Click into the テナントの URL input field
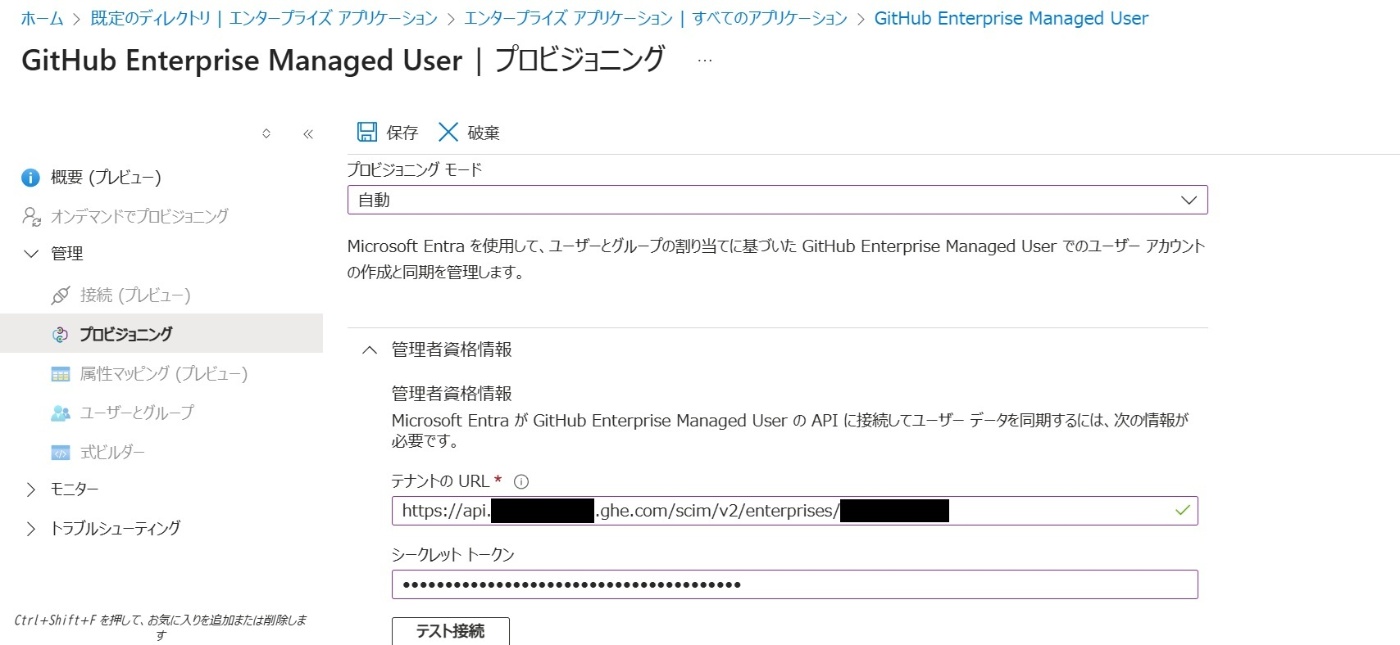Screen dimensions: 1400x645 click(794, 511)
